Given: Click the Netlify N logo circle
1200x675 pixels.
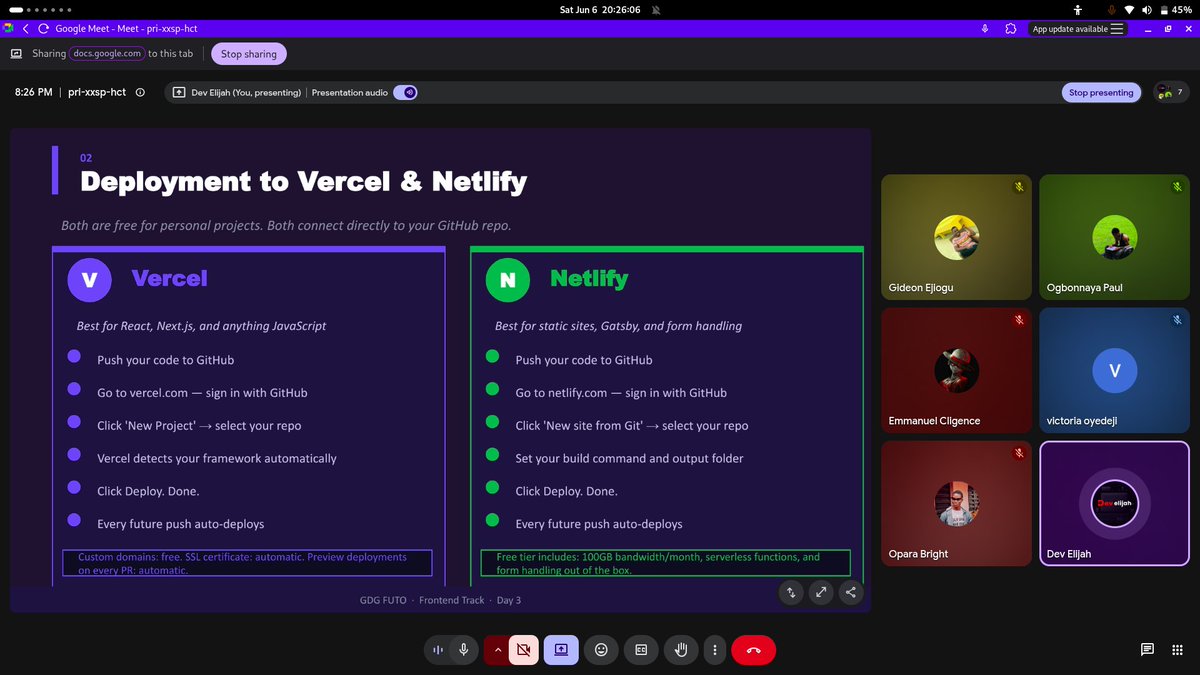Looking at the screenshot, I should point(507,280).
